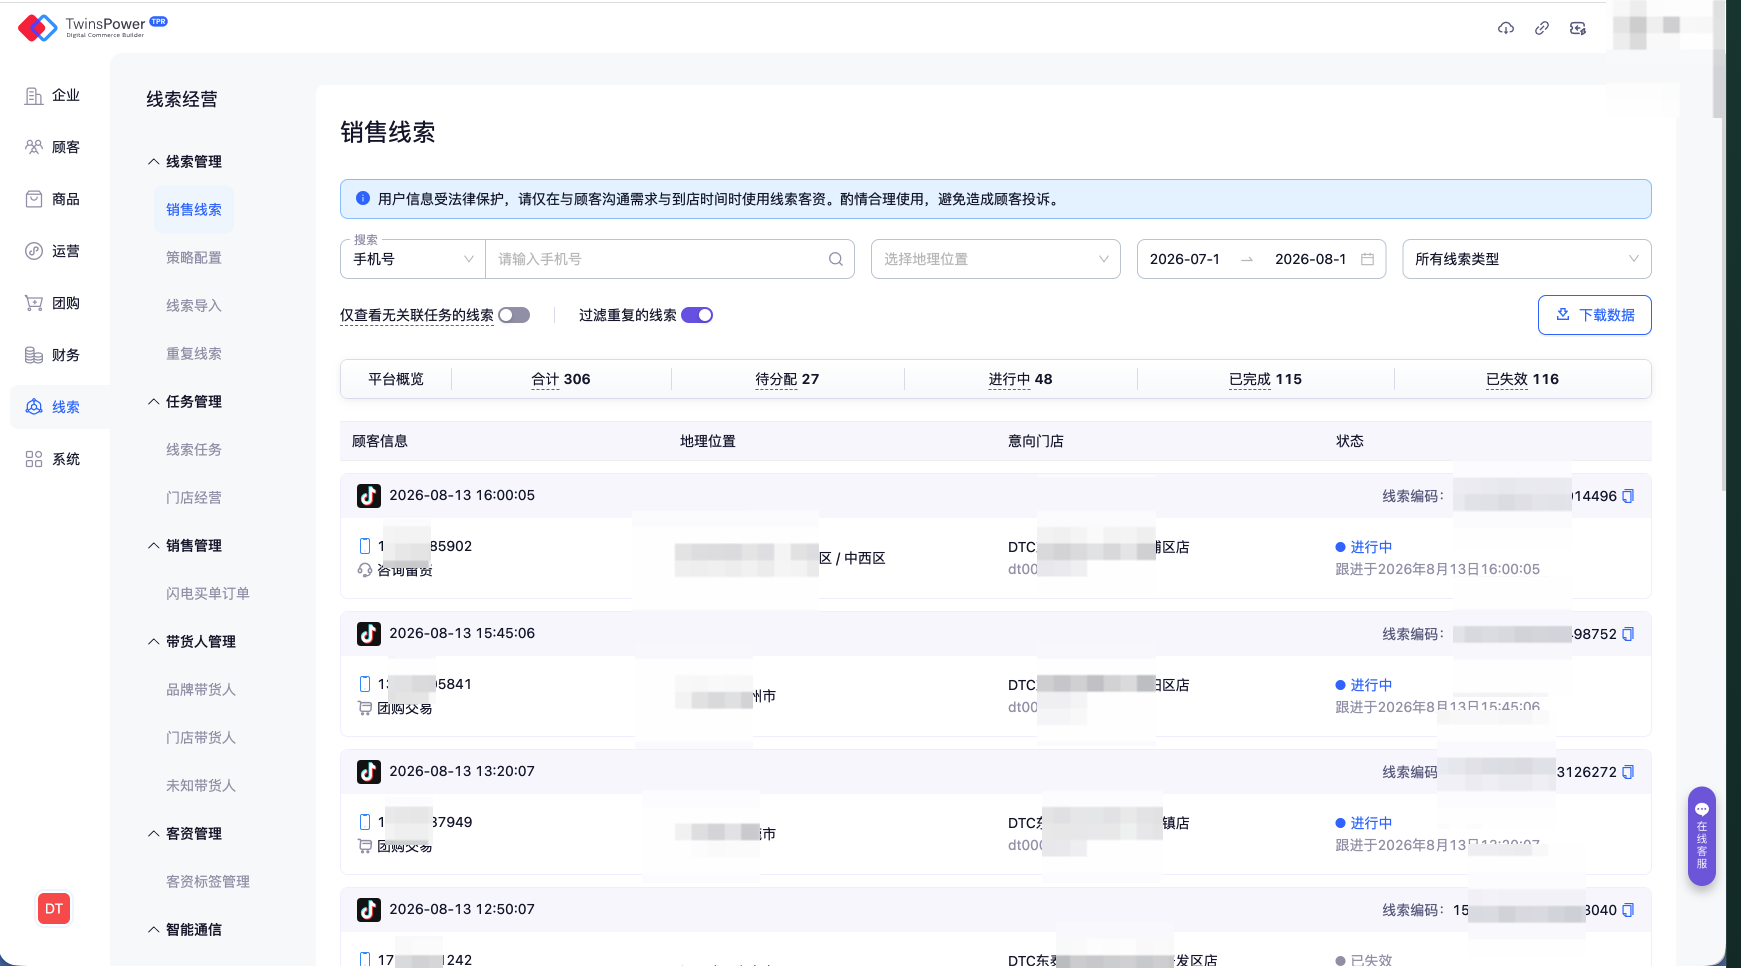Click the end date 2026-08-1 field

pyautogui.click(x=1311, y=259)
